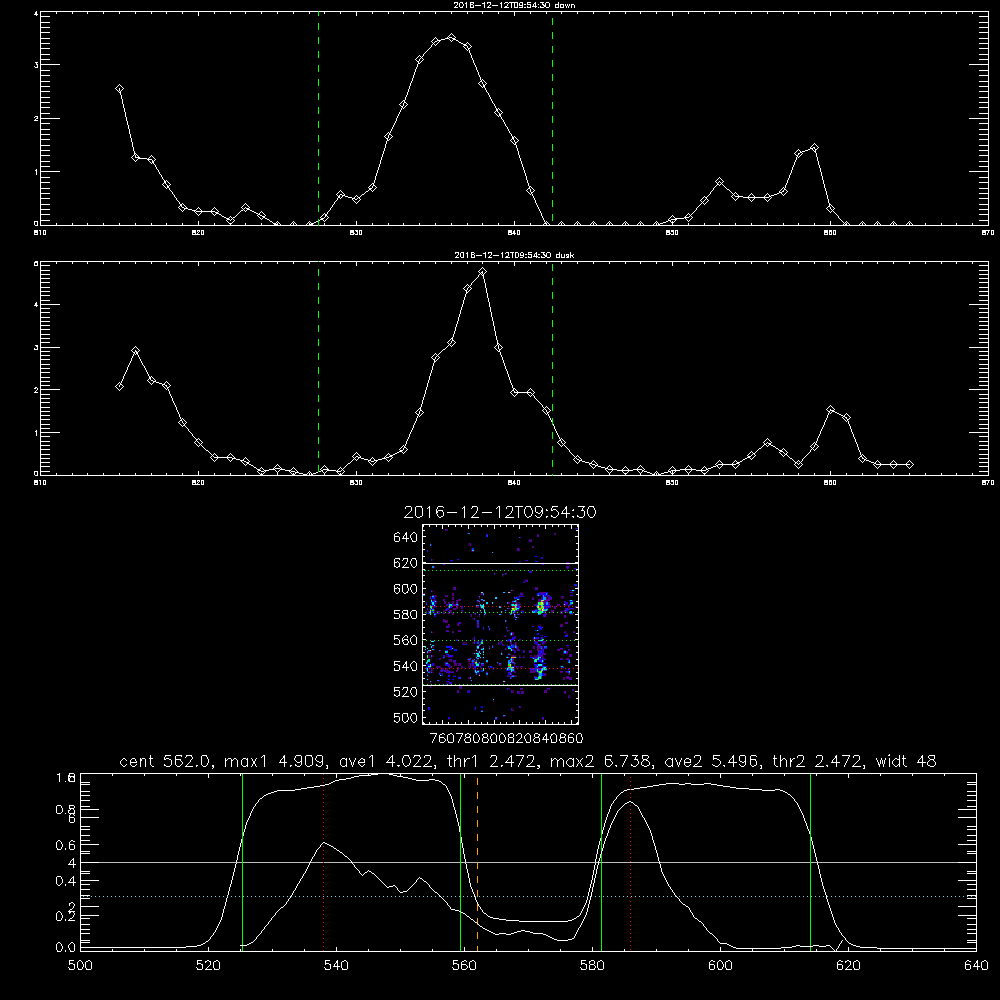Select the highest diamond marker in dawn plot

click(452, 38)
